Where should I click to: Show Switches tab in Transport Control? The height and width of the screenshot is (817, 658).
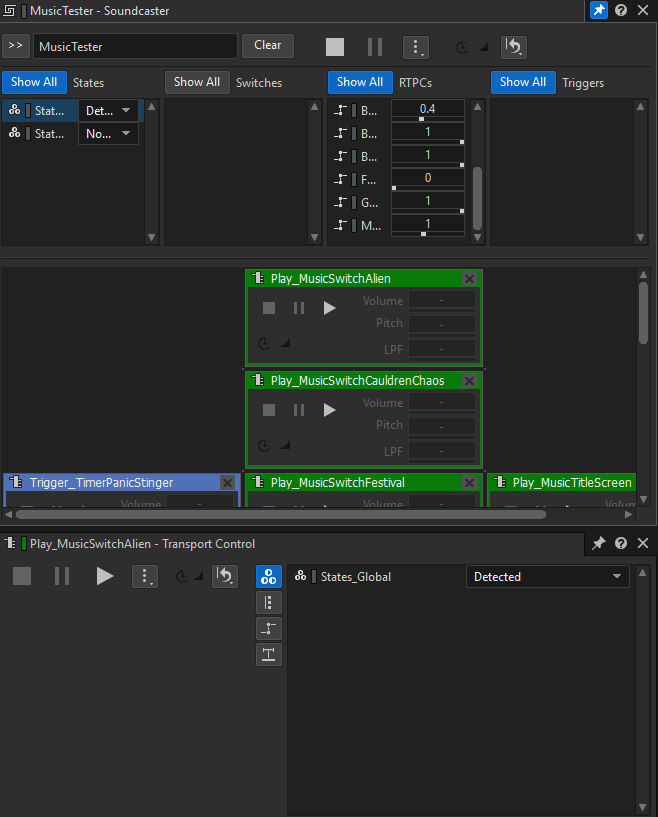269,603
